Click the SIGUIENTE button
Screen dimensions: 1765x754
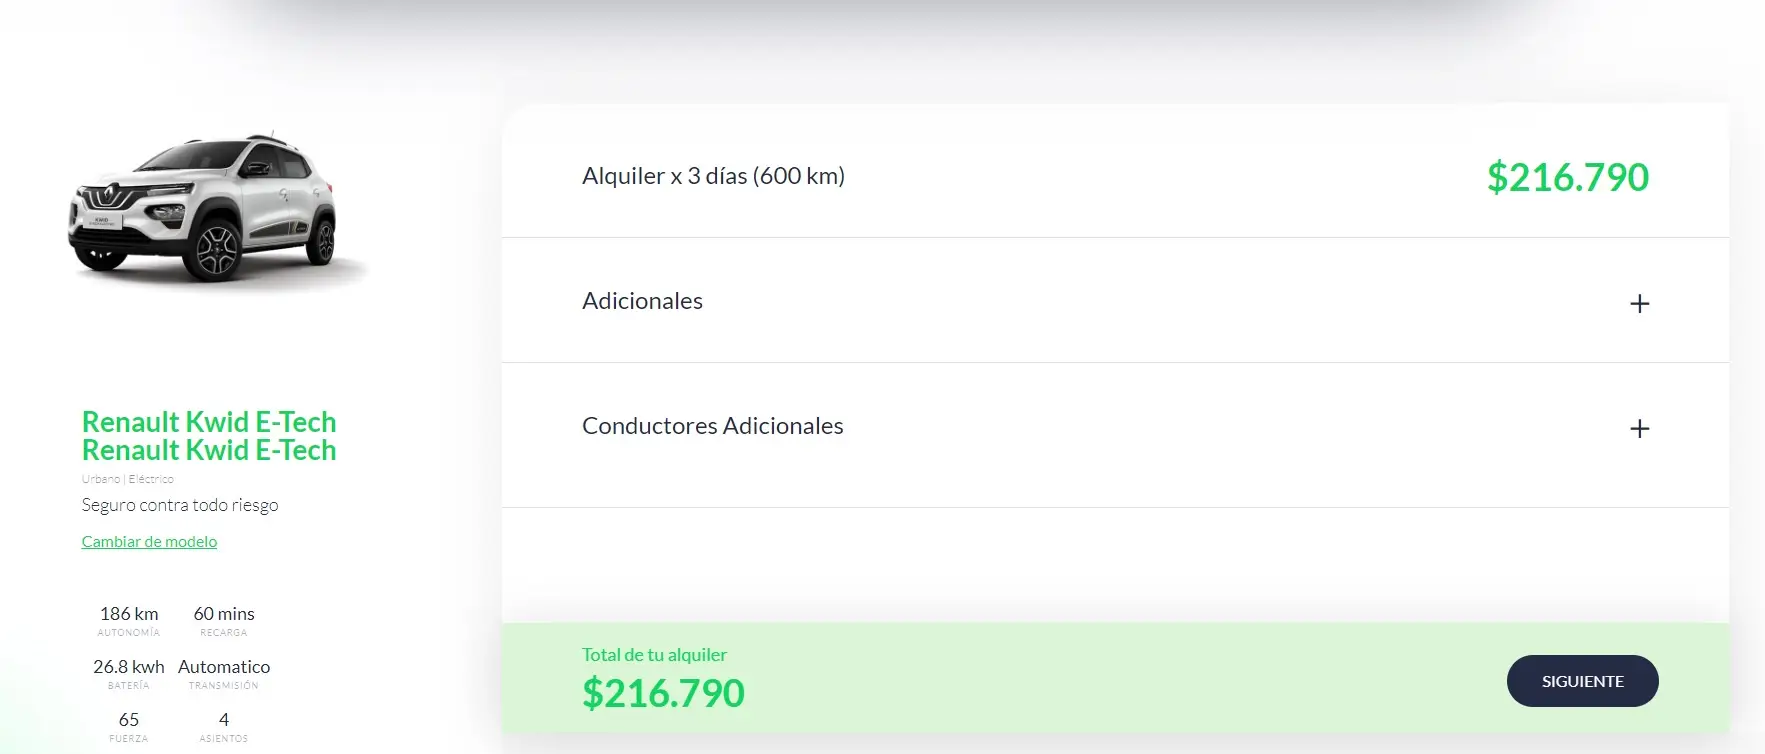click(x=1582, y=681)
